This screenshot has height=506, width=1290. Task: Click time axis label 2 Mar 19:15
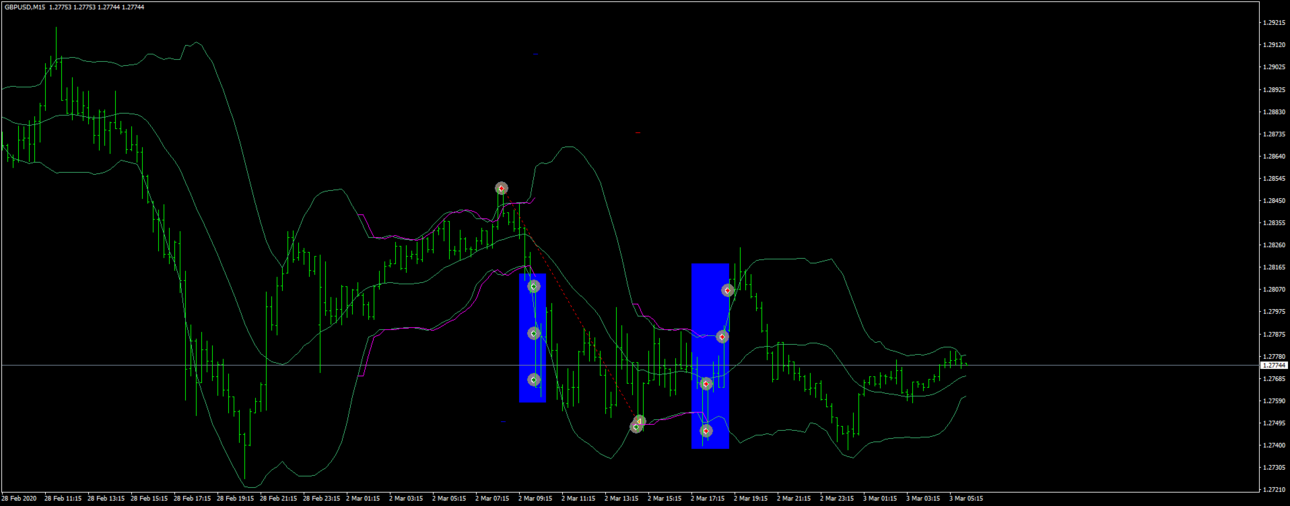click(751, 498)
